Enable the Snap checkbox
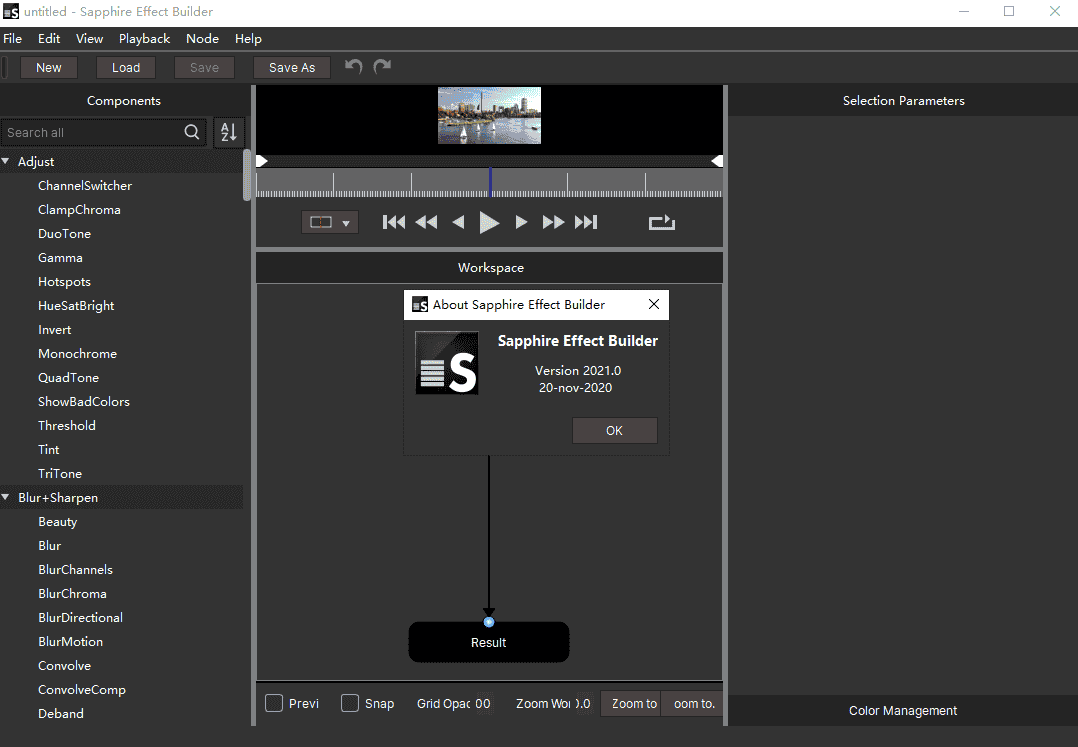The width and height of the screenshot is (1078, 747). (350, 703)
